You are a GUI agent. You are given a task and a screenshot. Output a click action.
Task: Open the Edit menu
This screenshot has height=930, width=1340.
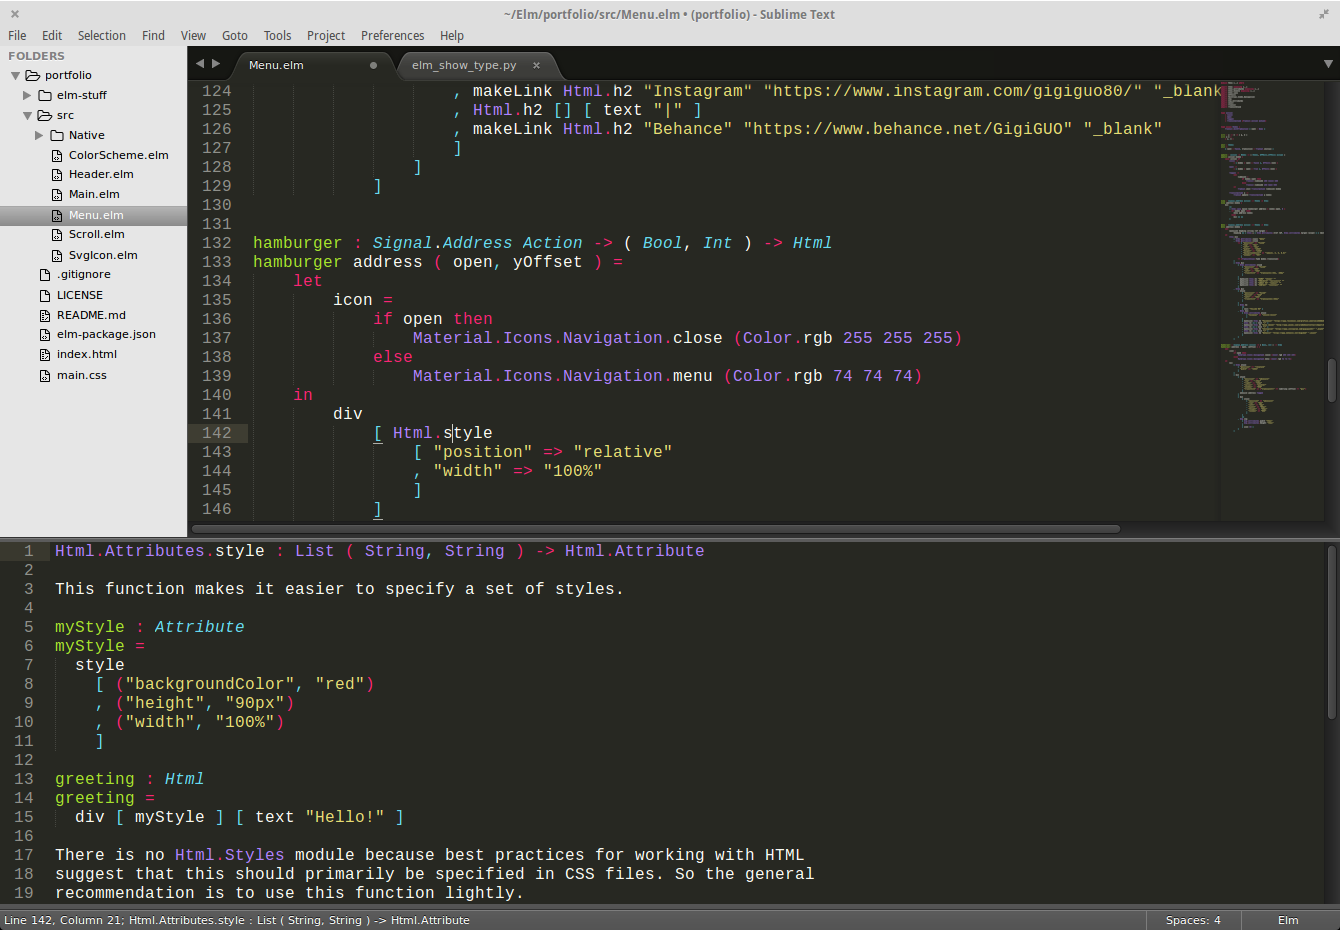point(52,35)
